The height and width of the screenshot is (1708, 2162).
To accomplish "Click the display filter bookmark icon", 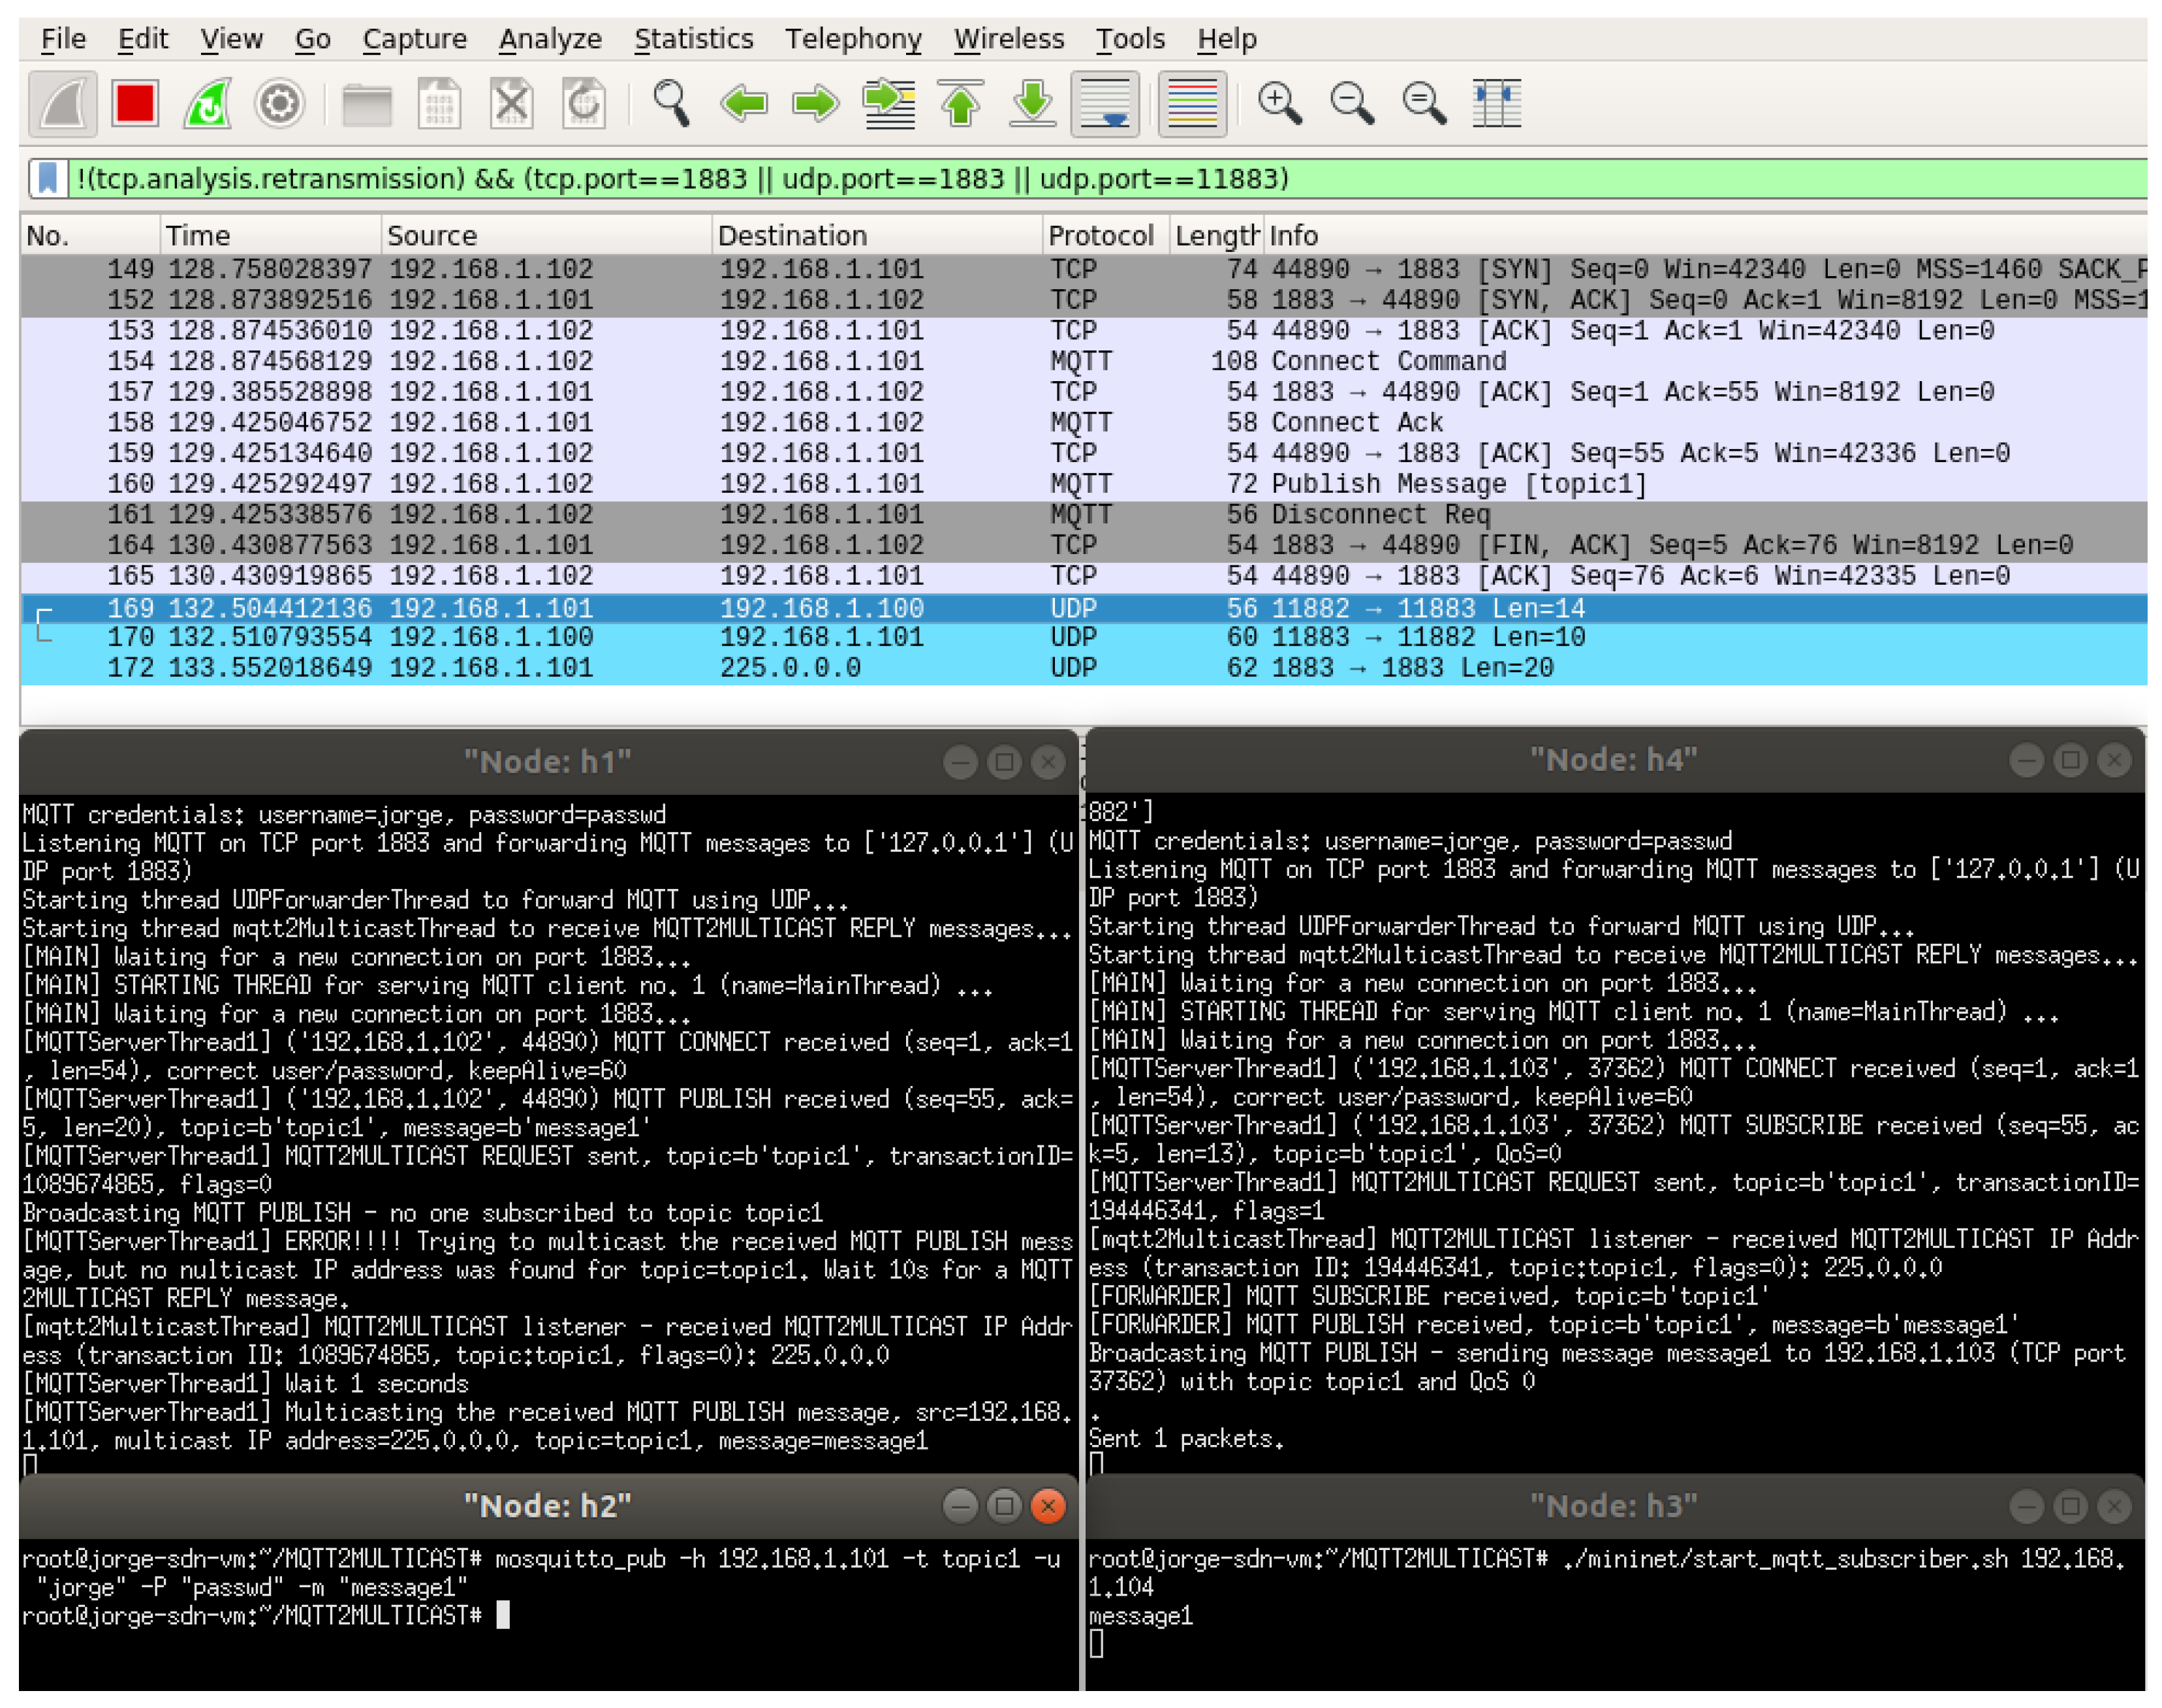I will point(47,179).
